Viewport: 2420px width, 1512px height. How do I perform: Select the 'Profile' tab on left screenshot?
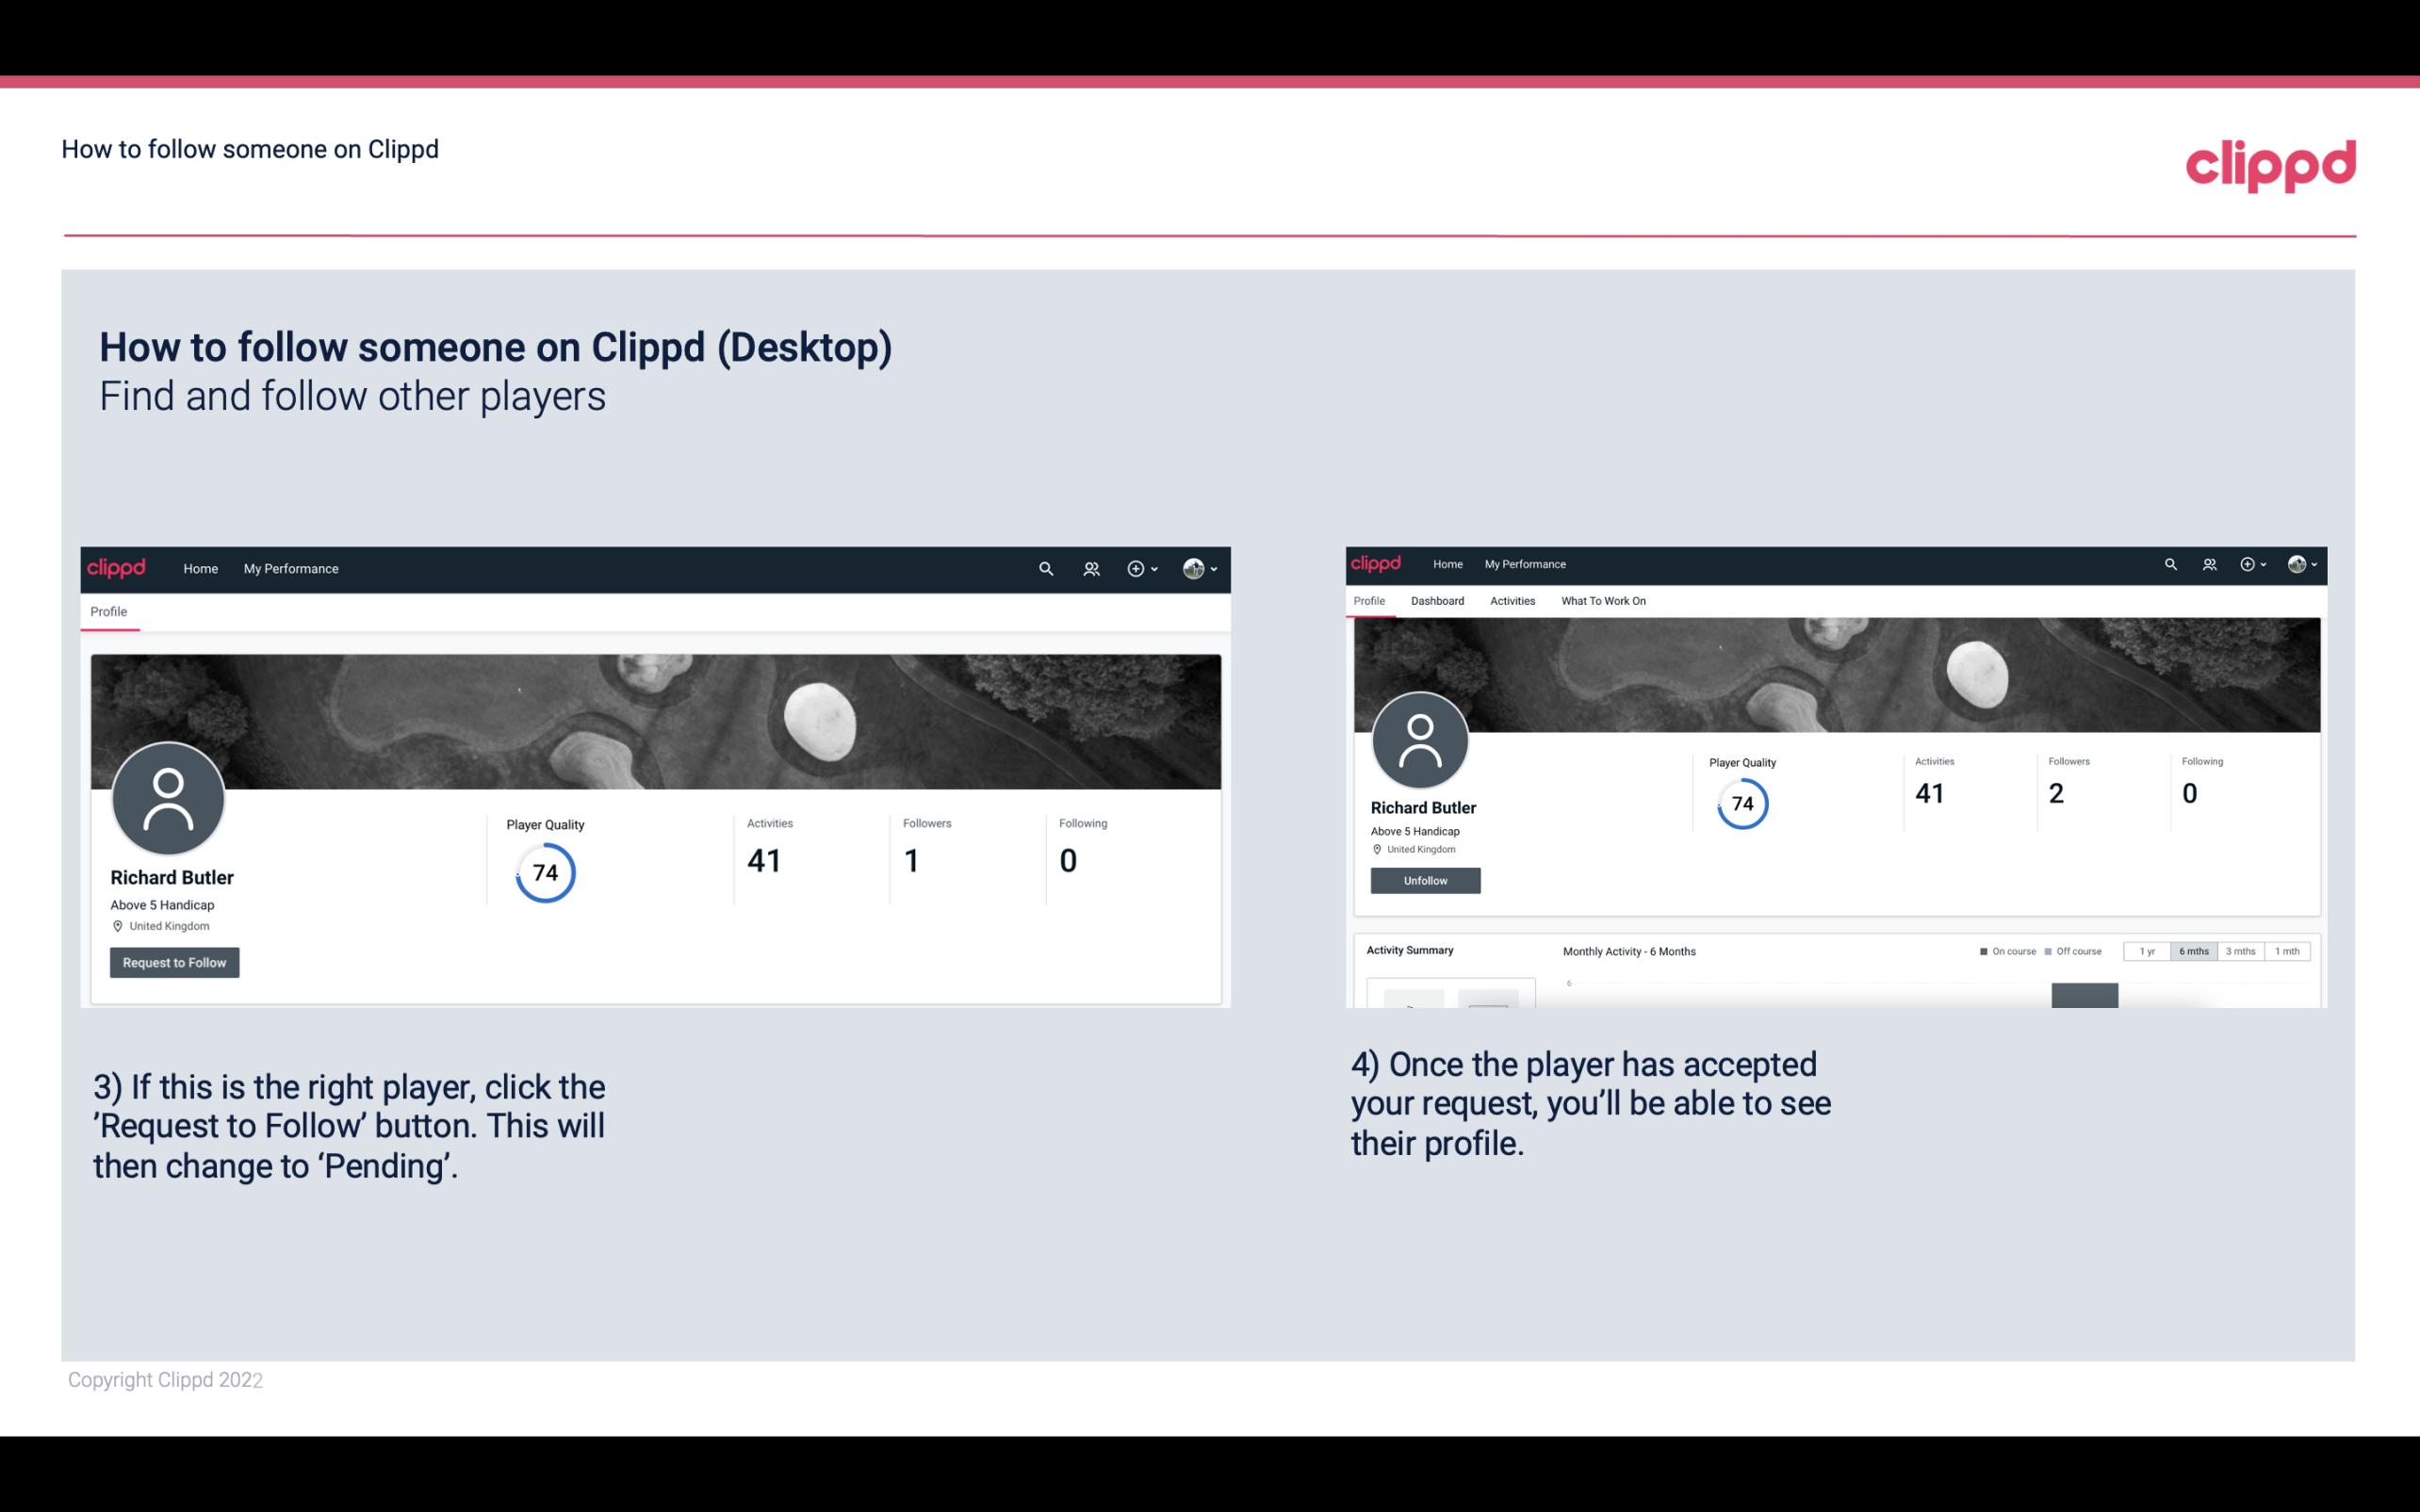coord(108,611)
